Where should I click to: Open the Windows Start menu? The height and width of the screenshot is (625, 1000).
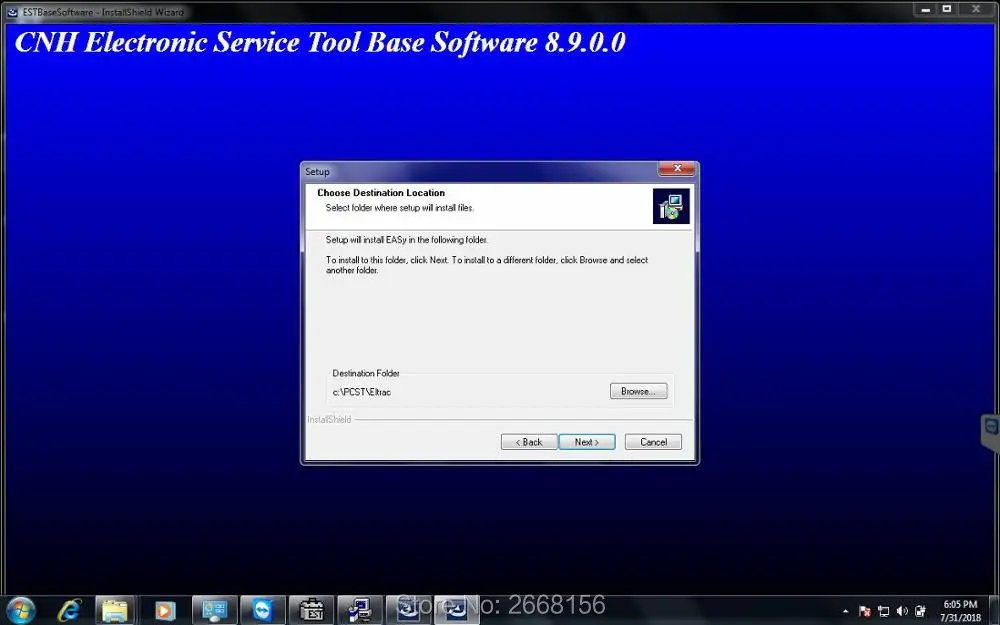tap(20, 610)
